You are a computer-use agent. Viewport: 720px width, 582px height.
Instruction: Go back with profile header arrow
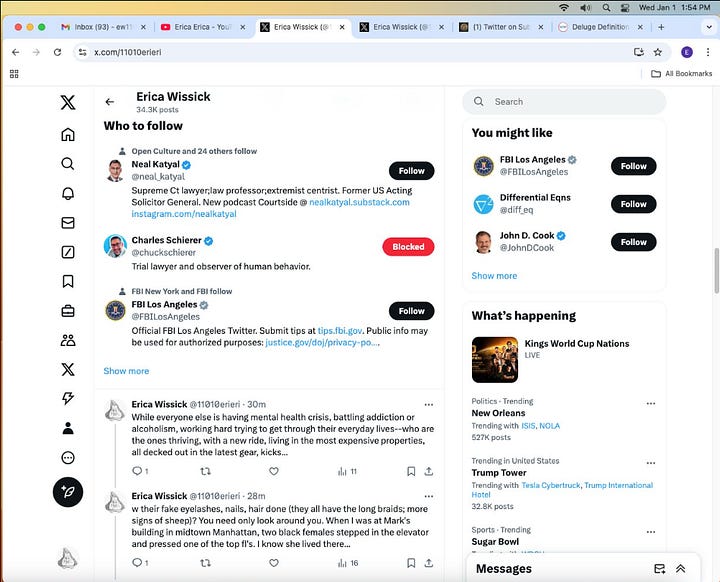click(x=109, y=102)
